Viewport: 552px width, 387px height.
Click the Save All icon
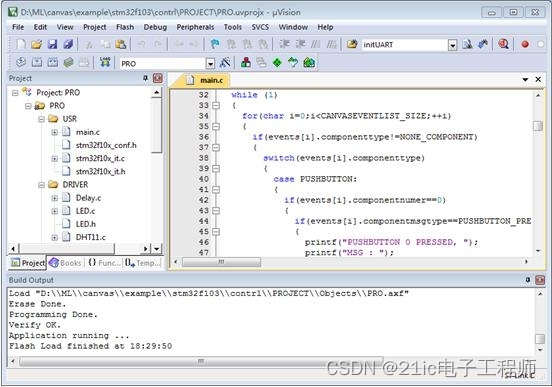68,44
